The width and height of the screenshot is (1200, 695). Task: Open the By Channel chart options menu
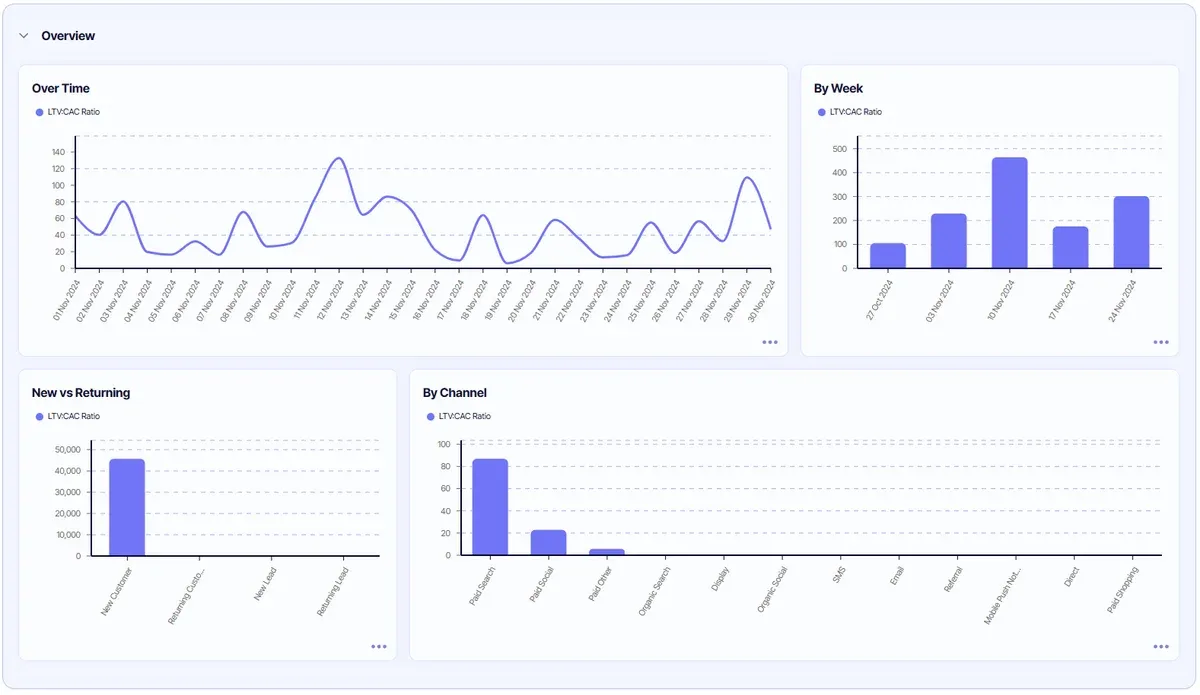tap(1161, 646)
